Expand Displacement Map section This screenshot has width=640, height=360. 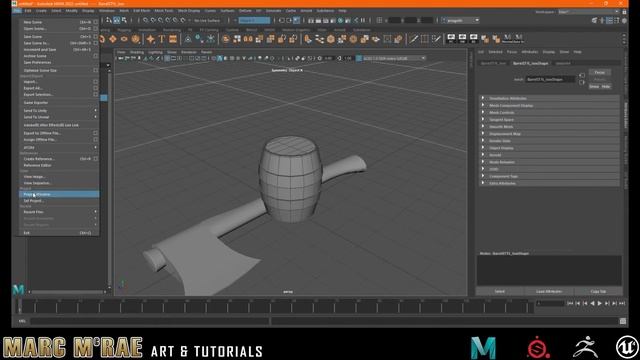[549, 134]
